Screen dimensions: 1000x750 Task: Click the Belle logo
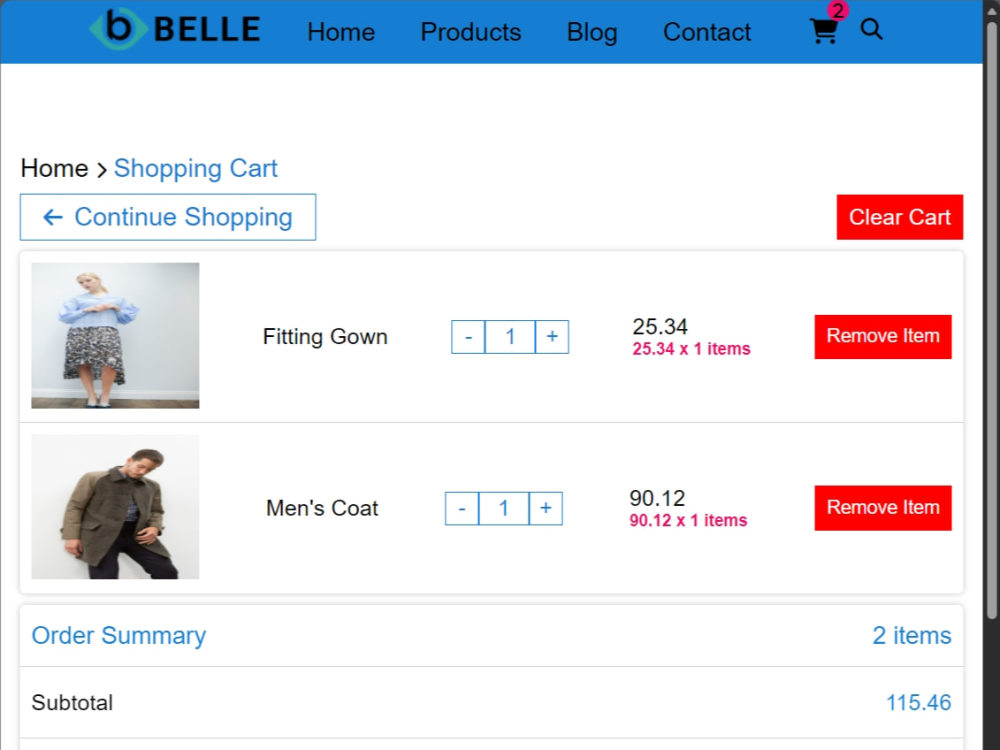(175, 29)
